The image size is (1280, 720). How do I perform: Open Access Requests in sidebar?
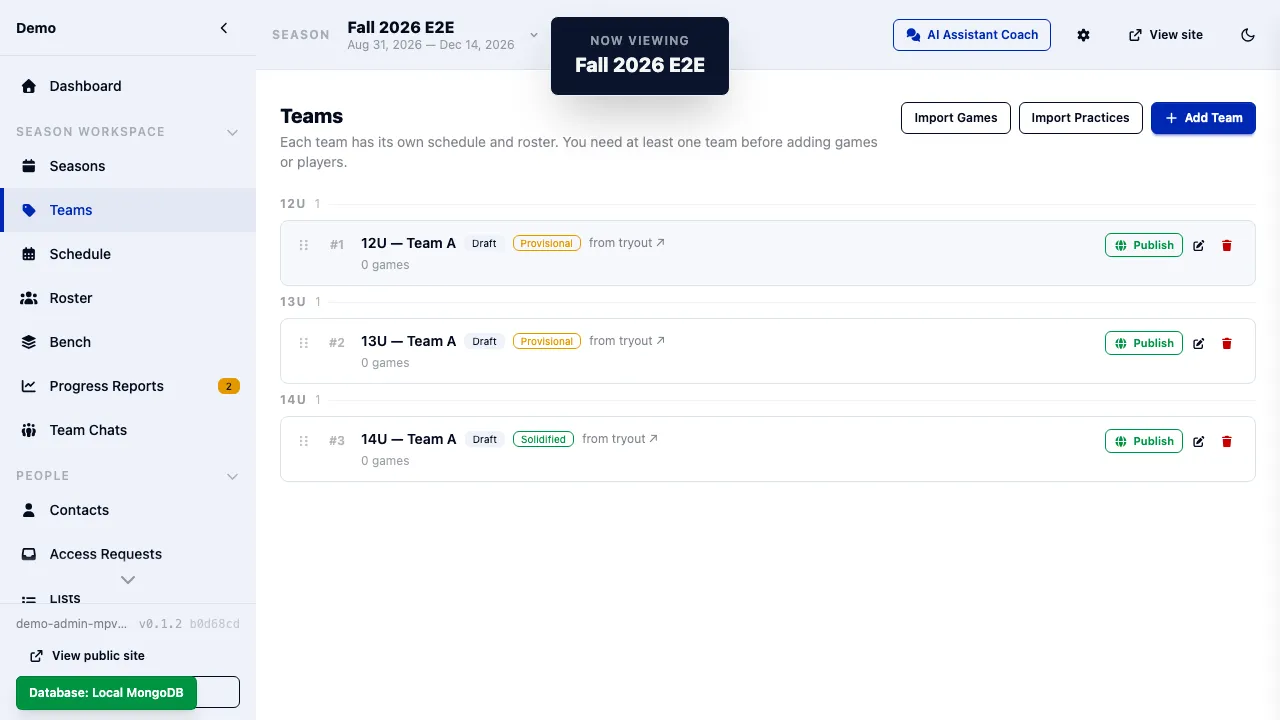(128, 554)
